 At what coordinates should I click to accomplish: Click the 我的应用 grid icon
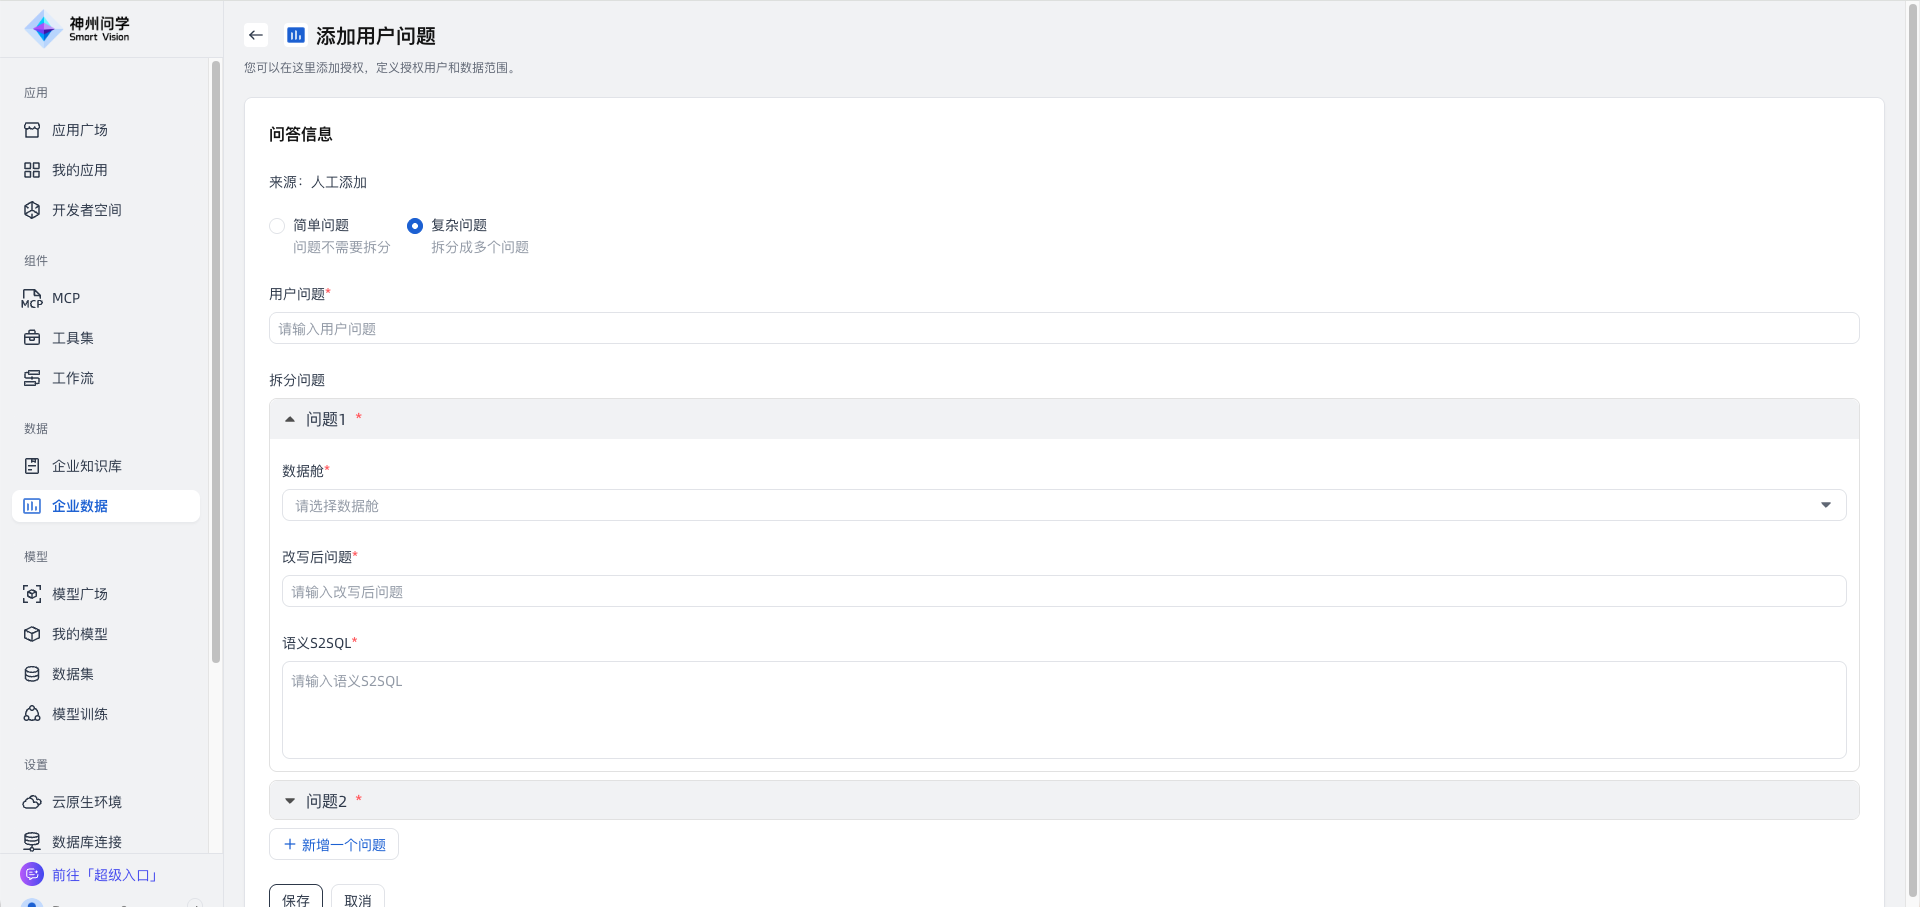coord(32,170)
